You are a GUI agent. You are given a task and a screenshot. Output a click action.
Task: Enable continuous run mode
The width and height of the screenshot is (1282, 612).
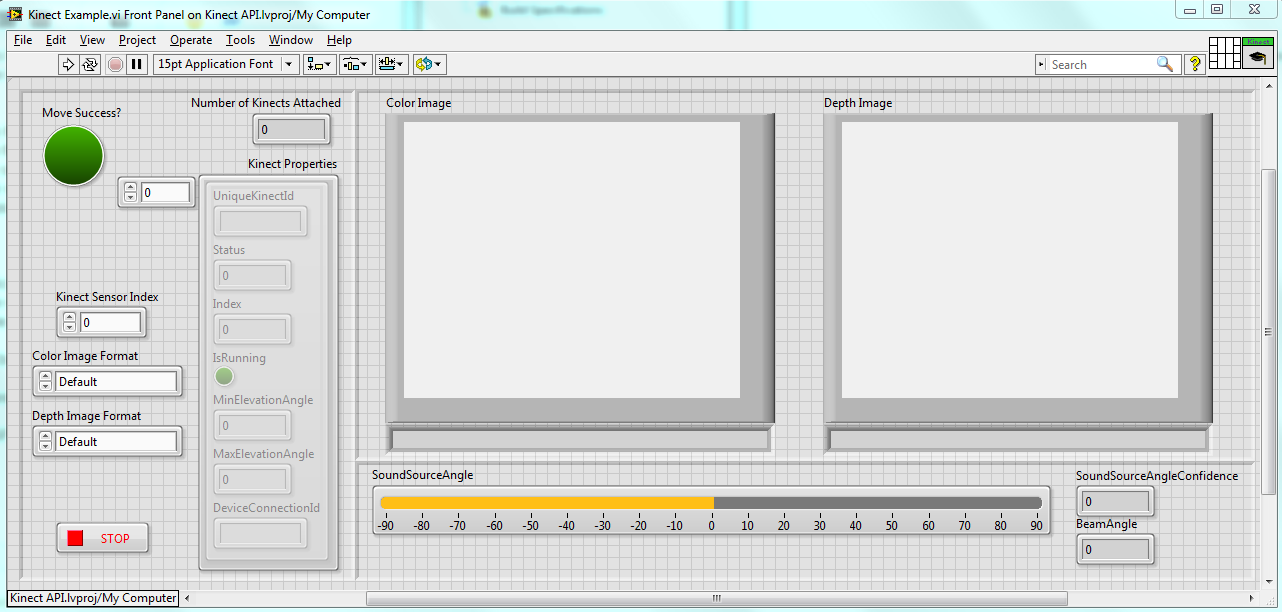coord(89,64)
